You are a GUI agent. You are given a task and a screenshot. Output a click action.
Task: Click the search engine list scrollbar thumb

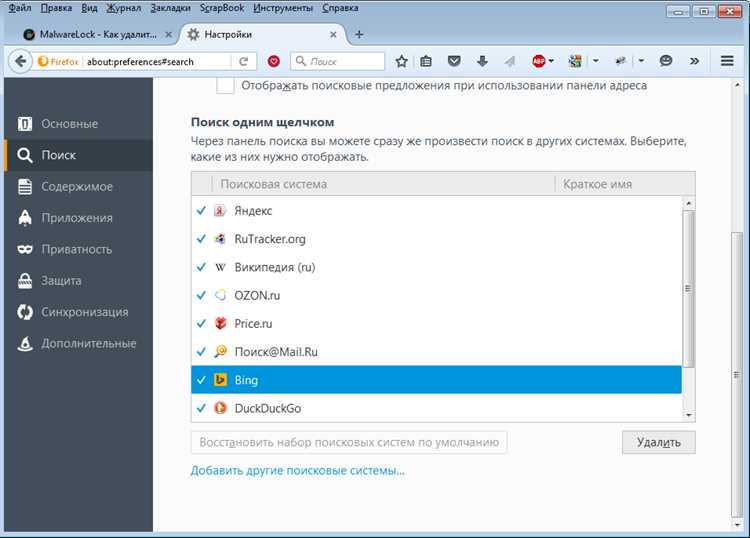688,289
